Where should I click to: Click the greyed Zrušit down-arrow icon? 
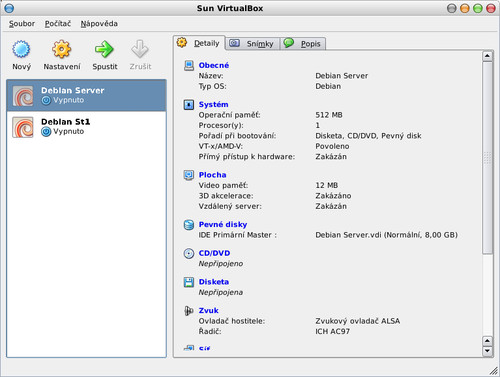point(140,49)
